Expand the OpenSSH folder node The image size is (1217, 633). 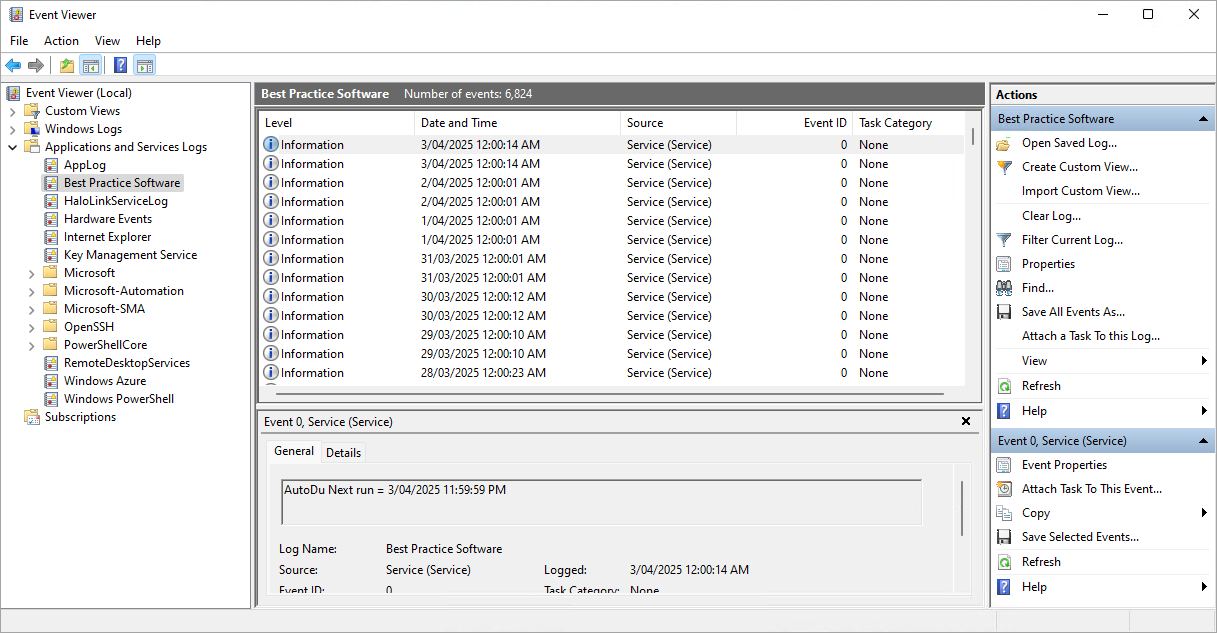(x=32, y=327)
